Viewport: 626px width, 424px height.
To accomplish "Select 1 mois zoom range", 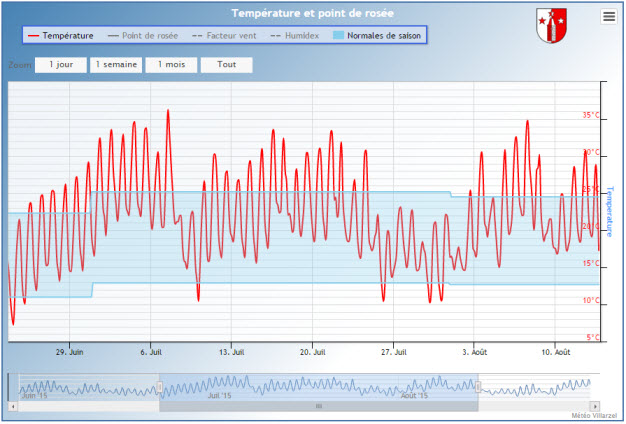I will tap(170, 64).
